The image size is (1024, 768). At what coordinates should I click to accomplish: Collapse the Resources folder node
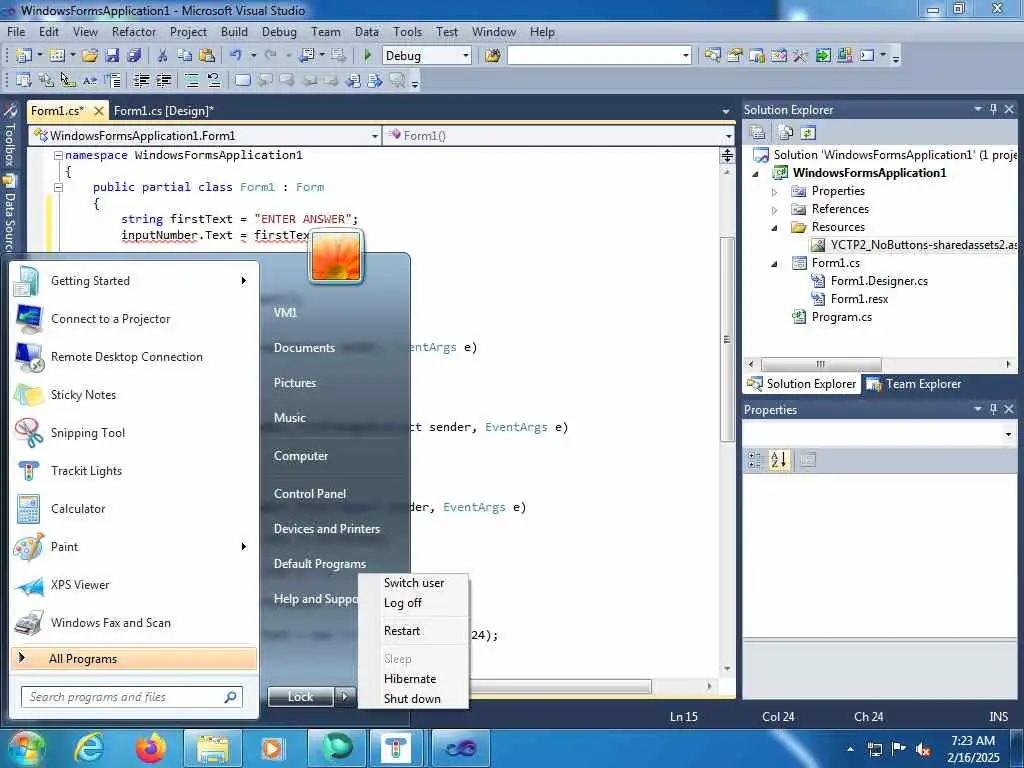pos(775,228)
